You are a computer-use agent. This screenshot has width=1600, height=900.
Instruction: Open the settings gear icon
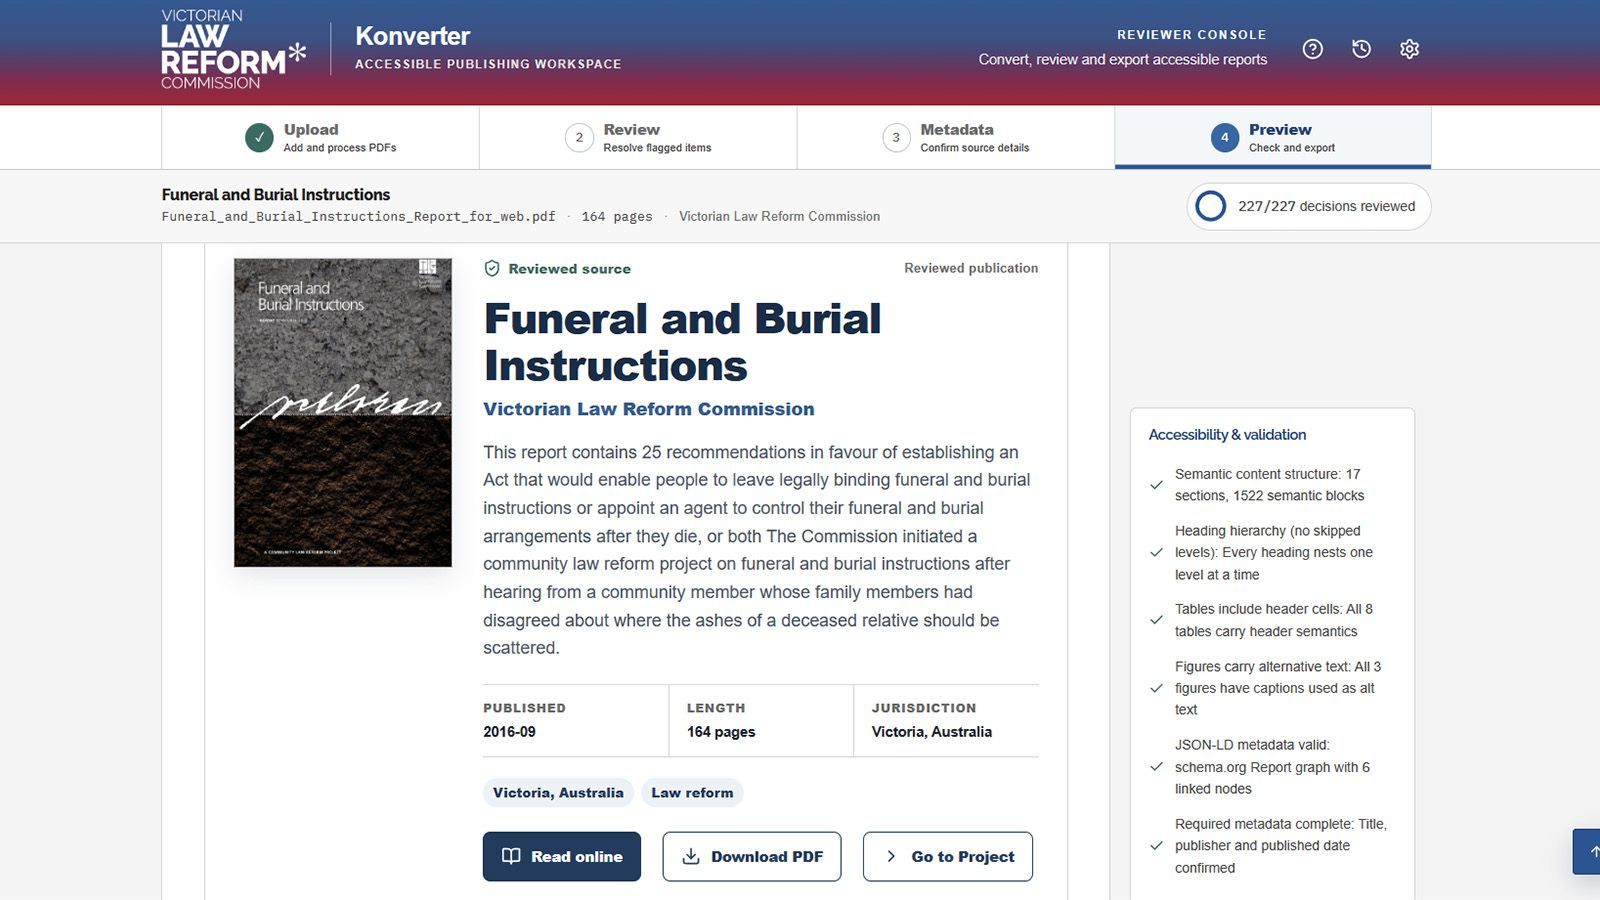1409,49
